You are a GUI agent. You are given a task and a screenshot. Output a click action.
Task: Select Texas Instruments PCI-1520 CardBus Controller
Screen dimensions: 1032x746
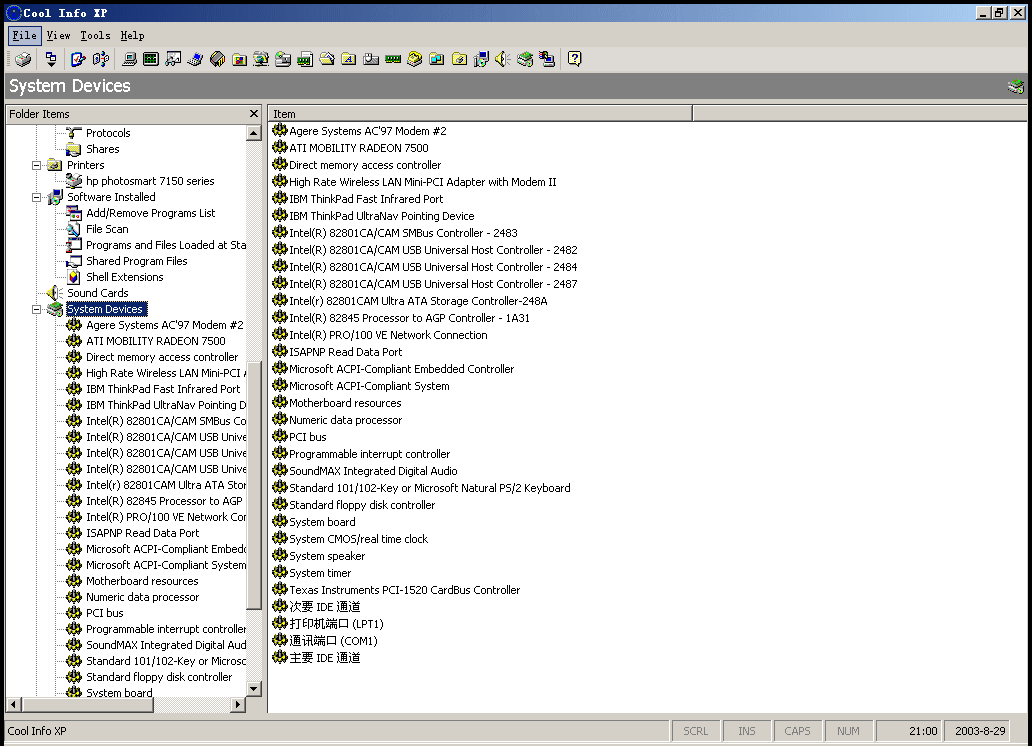405,590
